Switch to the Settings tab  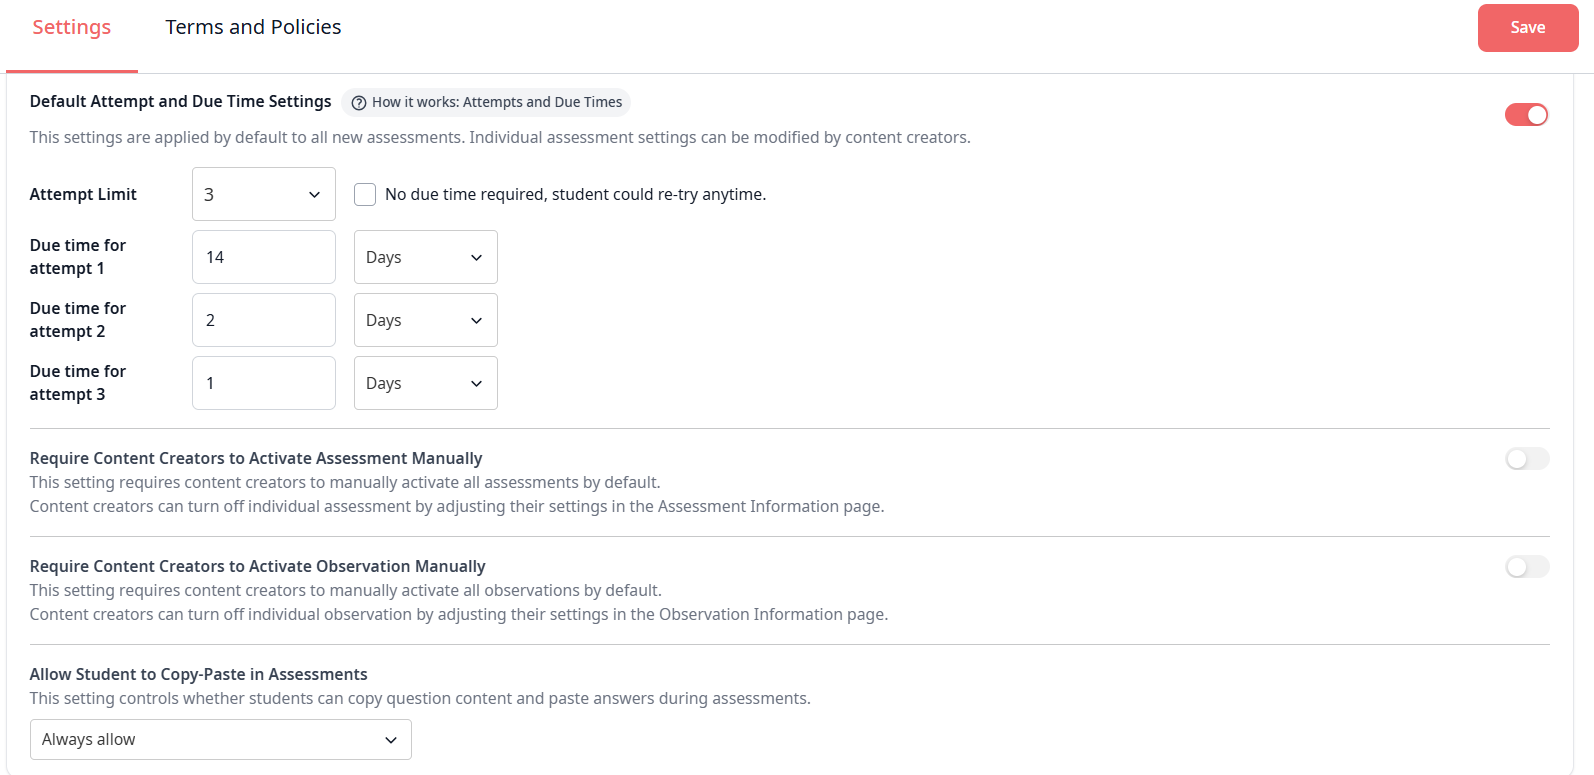tap(72, 27)
